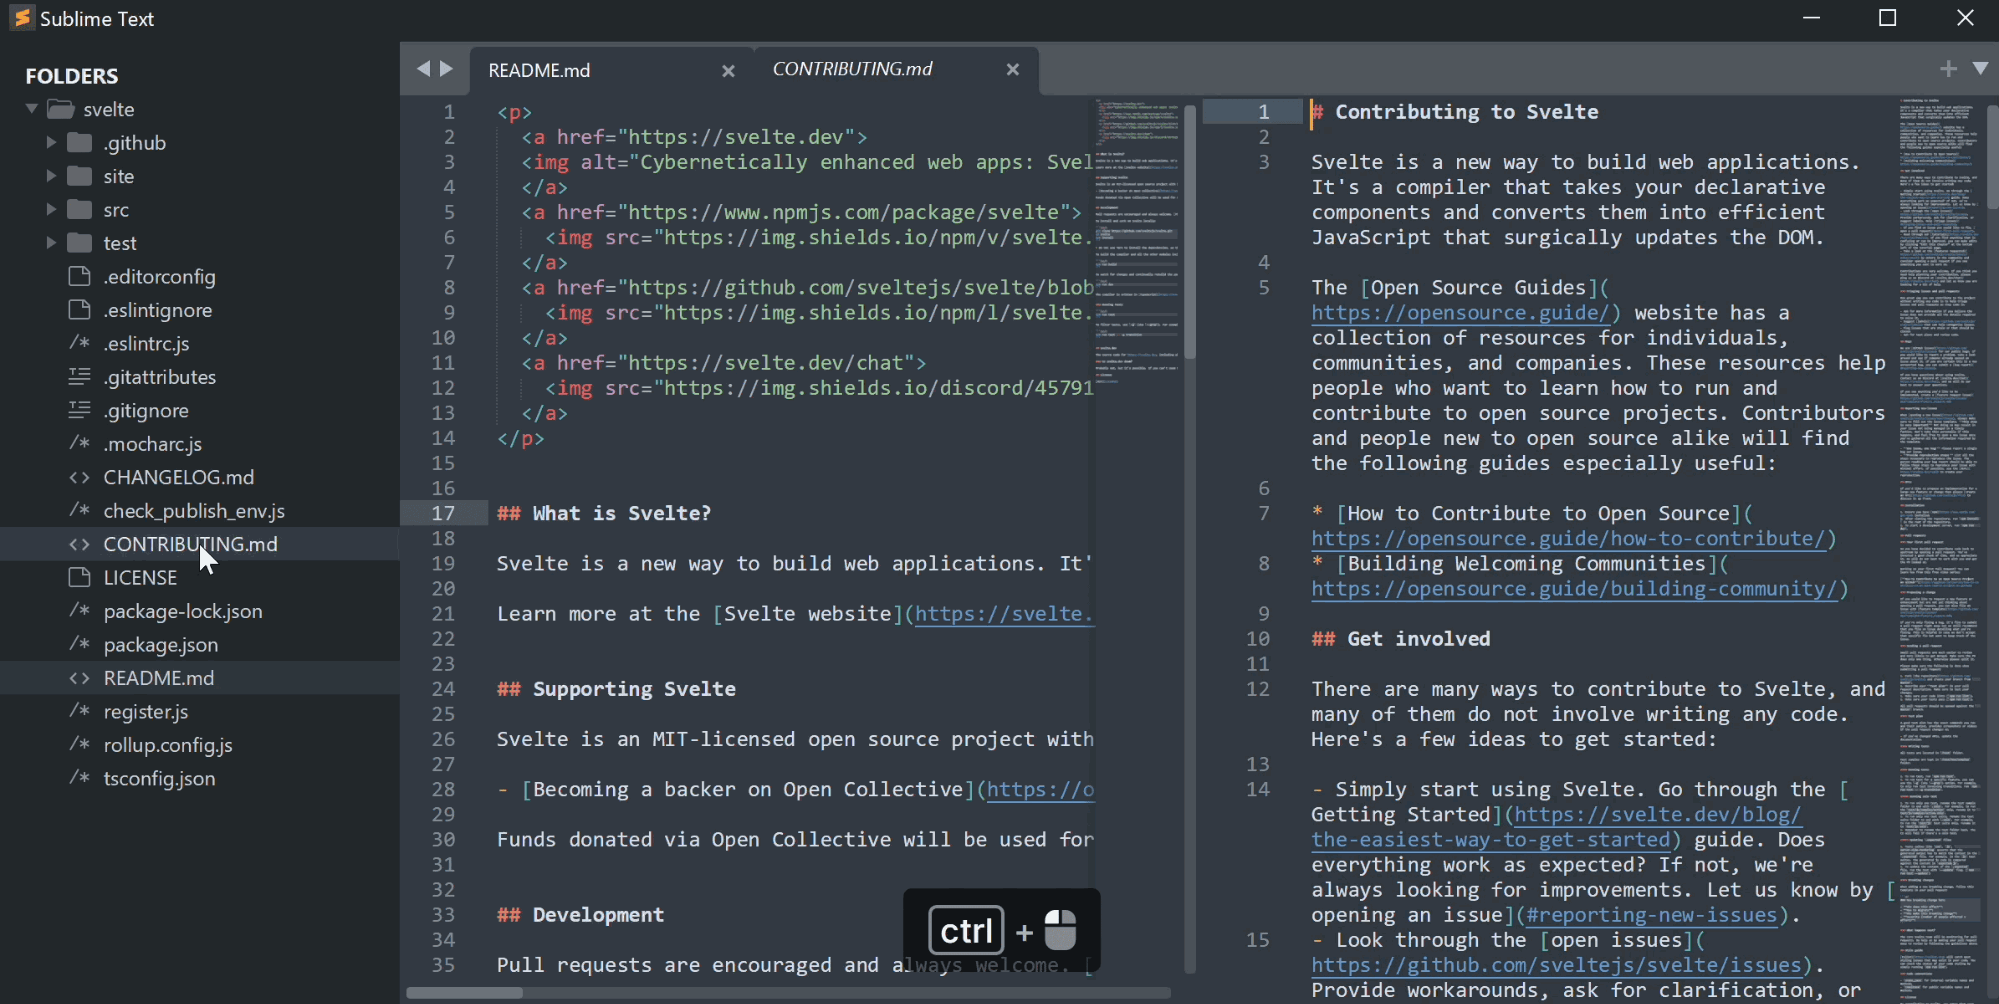Image resolution: width=1999 pixels, height=1004 pixels.
Task: Click the Sublime Text logo in title bar
Action: tap(20, 18)
